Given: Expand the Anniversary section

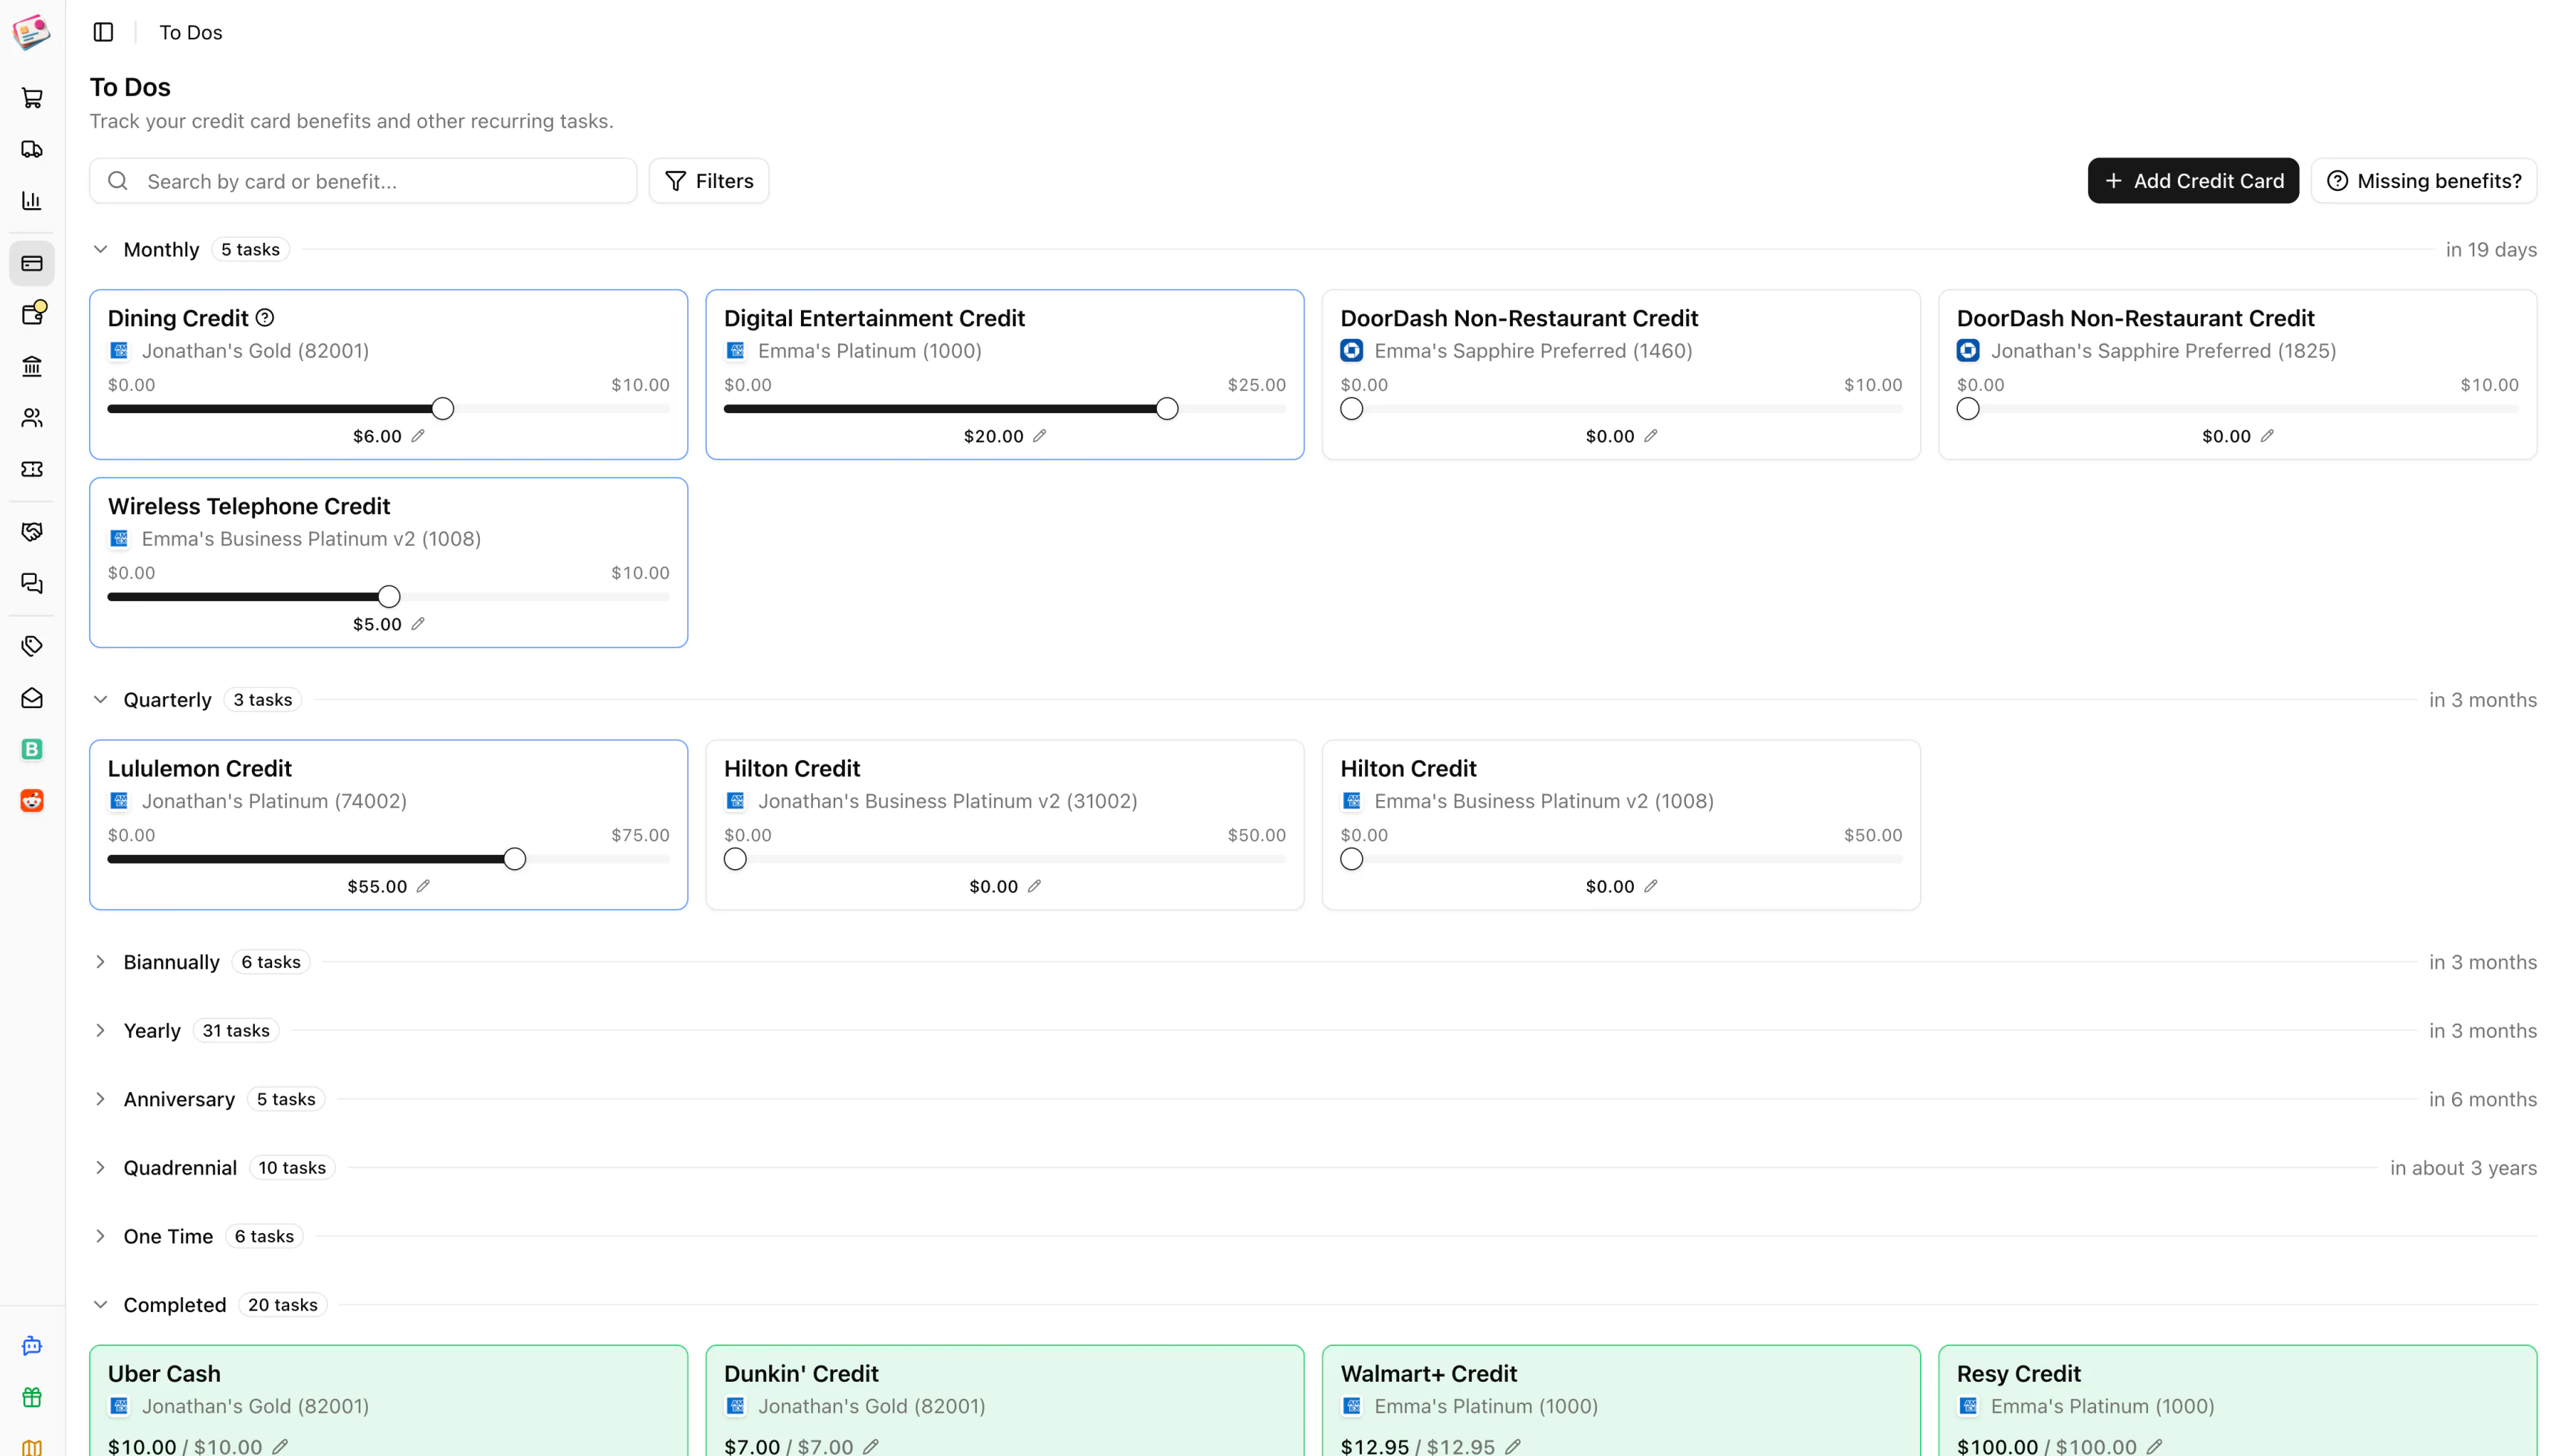Looking at the screenshot, I should tap(100, 1099).
